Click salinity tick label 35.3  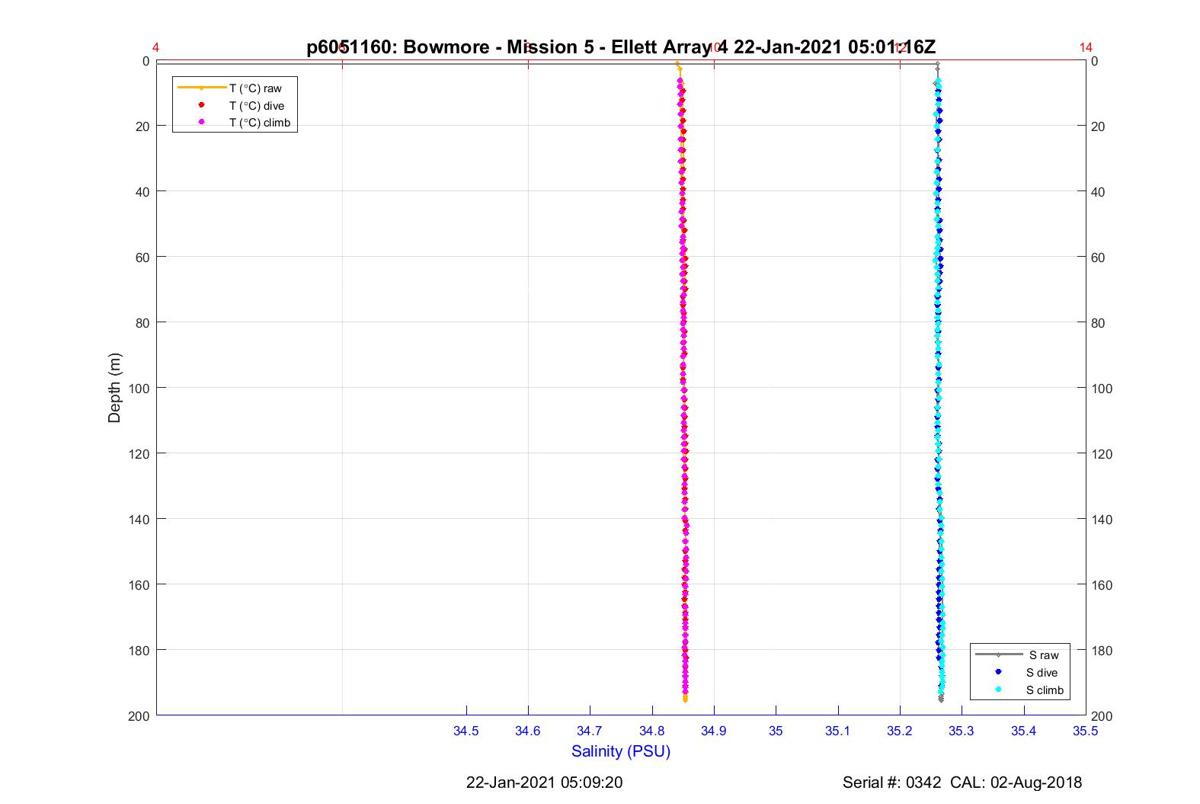click(x=962, y=732)
